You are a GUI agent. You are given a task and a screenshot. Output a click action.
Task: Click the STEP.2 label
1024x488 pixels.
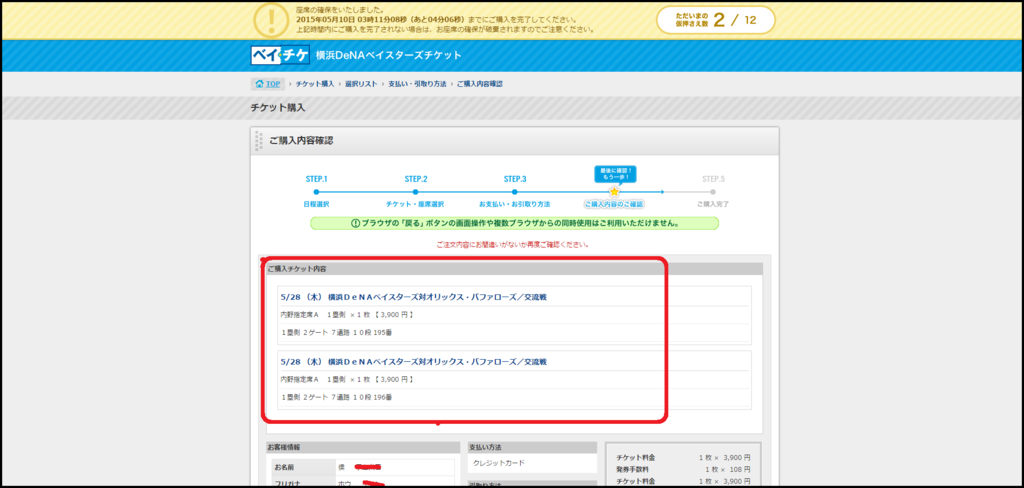415,179
